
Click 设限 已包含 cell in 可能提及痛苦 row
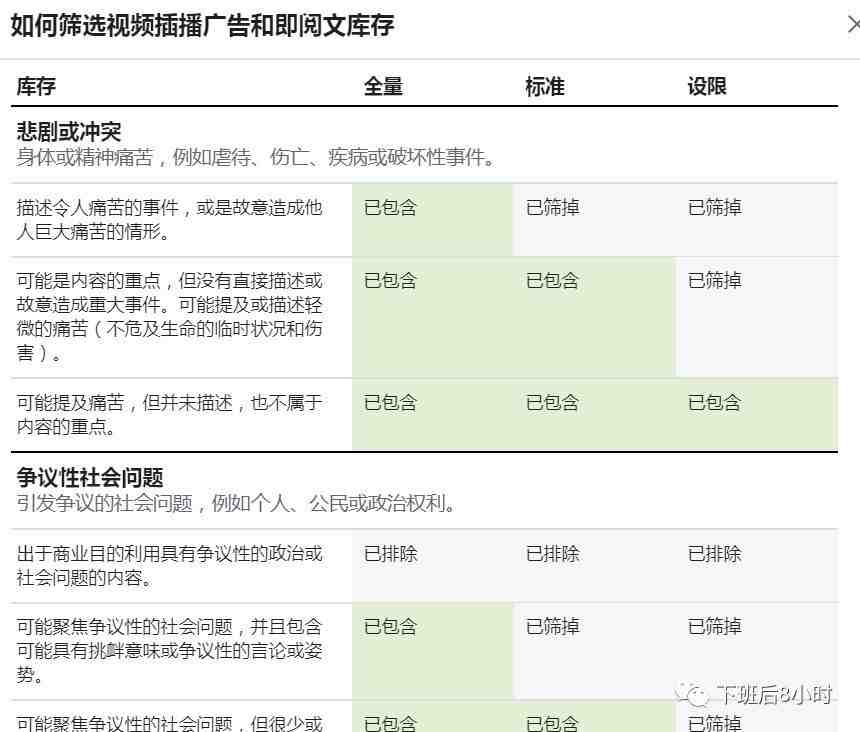coord(756,415)
